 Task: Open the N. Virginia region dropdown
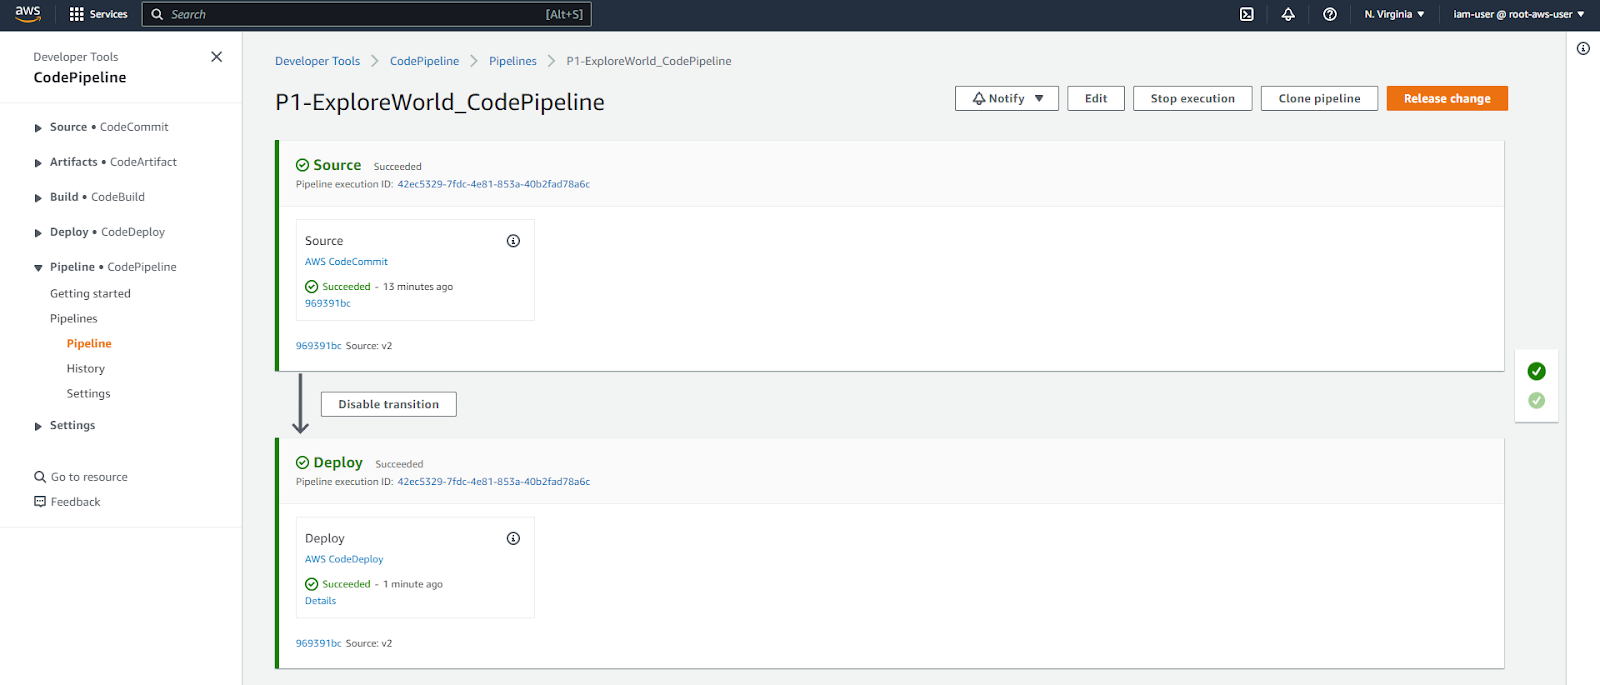coord(1394,14)
